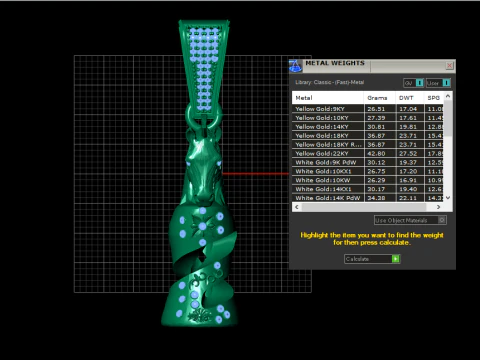Click the 42.80 grams value
Viewport: 480px width, 360px height.
coord(376,154)
